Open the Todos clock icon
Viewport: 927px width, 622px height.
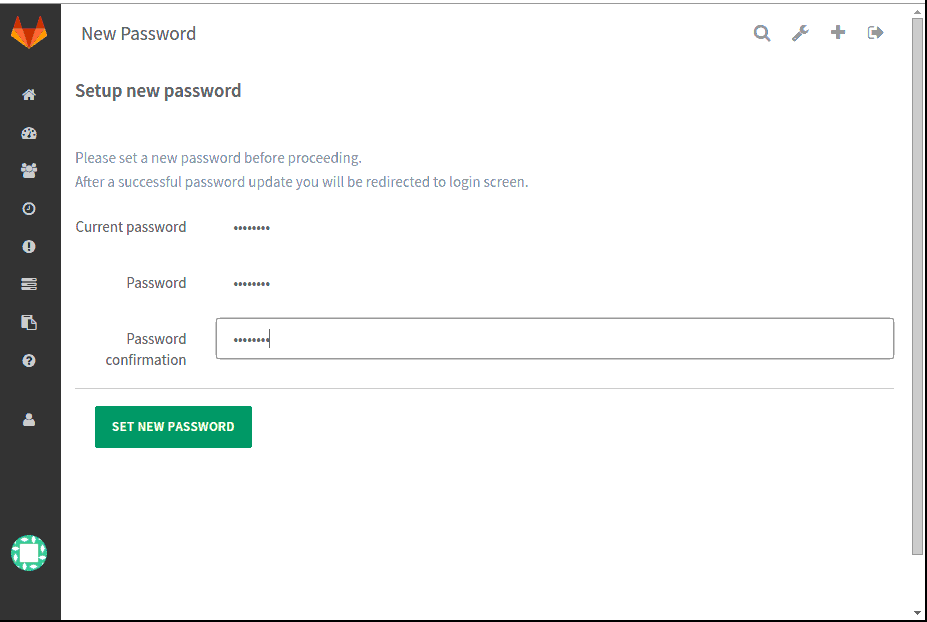point(29,208)
